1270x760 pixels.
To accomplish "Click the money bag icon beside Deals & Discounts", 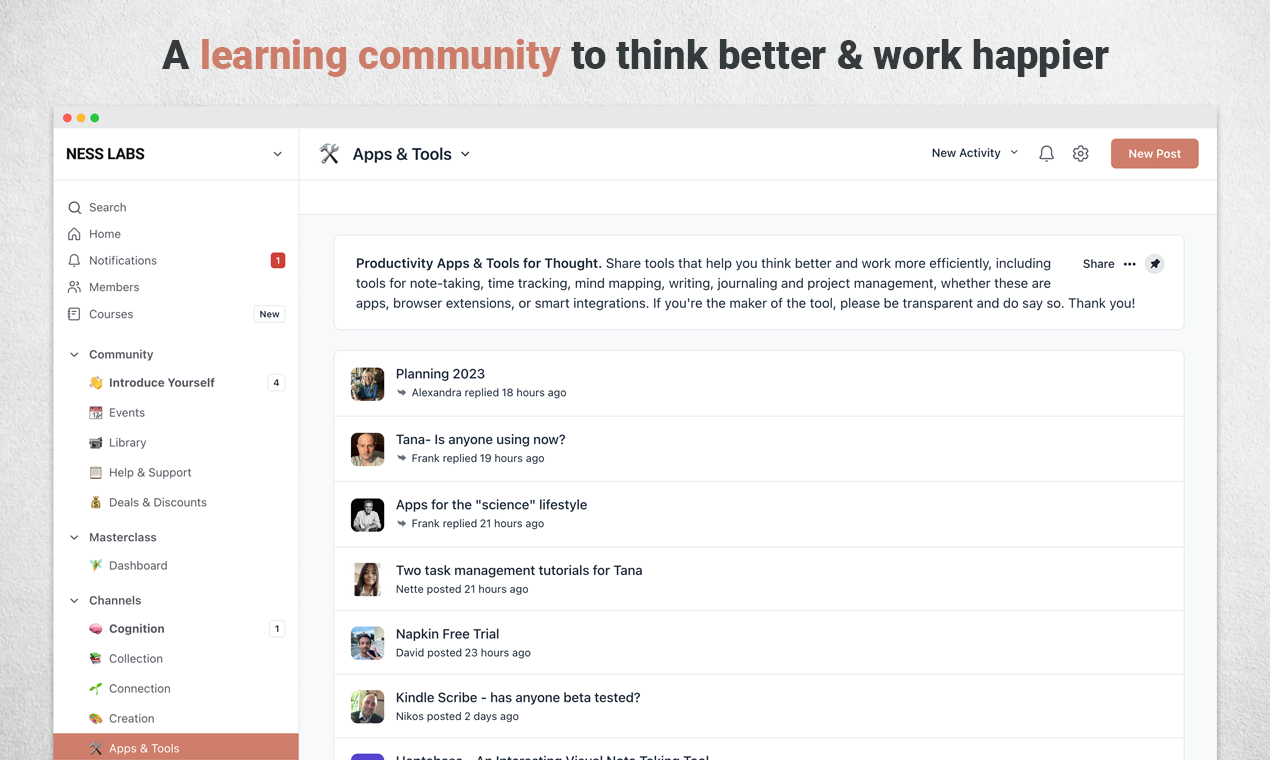I will tap(96, 503).
